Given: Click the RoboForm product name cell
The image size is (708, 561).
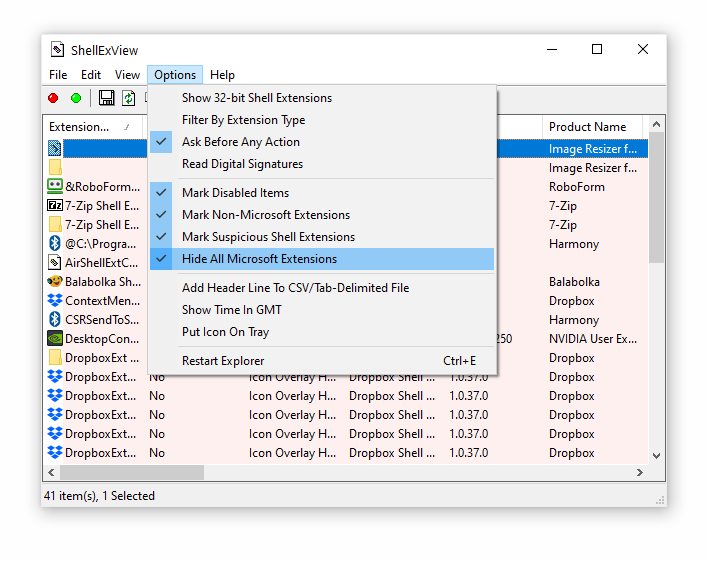Looking at the screenshot, I should [577, 187].
